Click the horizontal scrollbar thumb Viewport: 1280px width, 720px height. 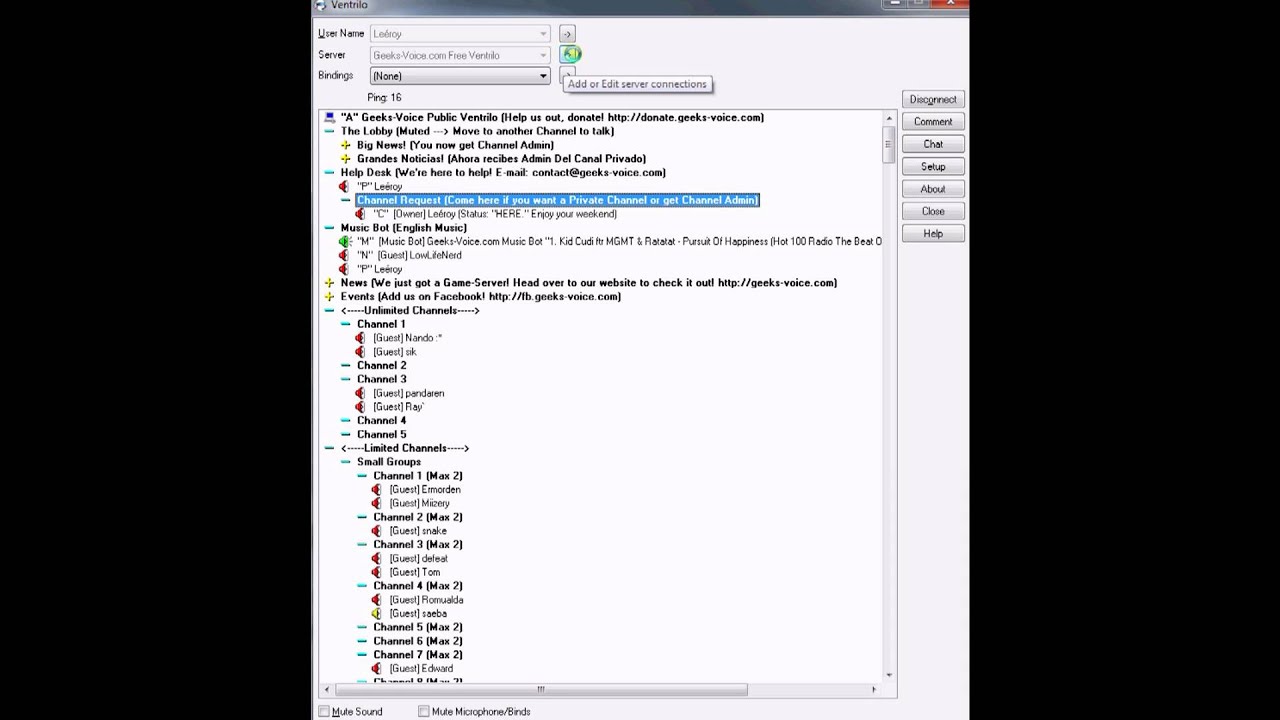(x=541, y=689)
